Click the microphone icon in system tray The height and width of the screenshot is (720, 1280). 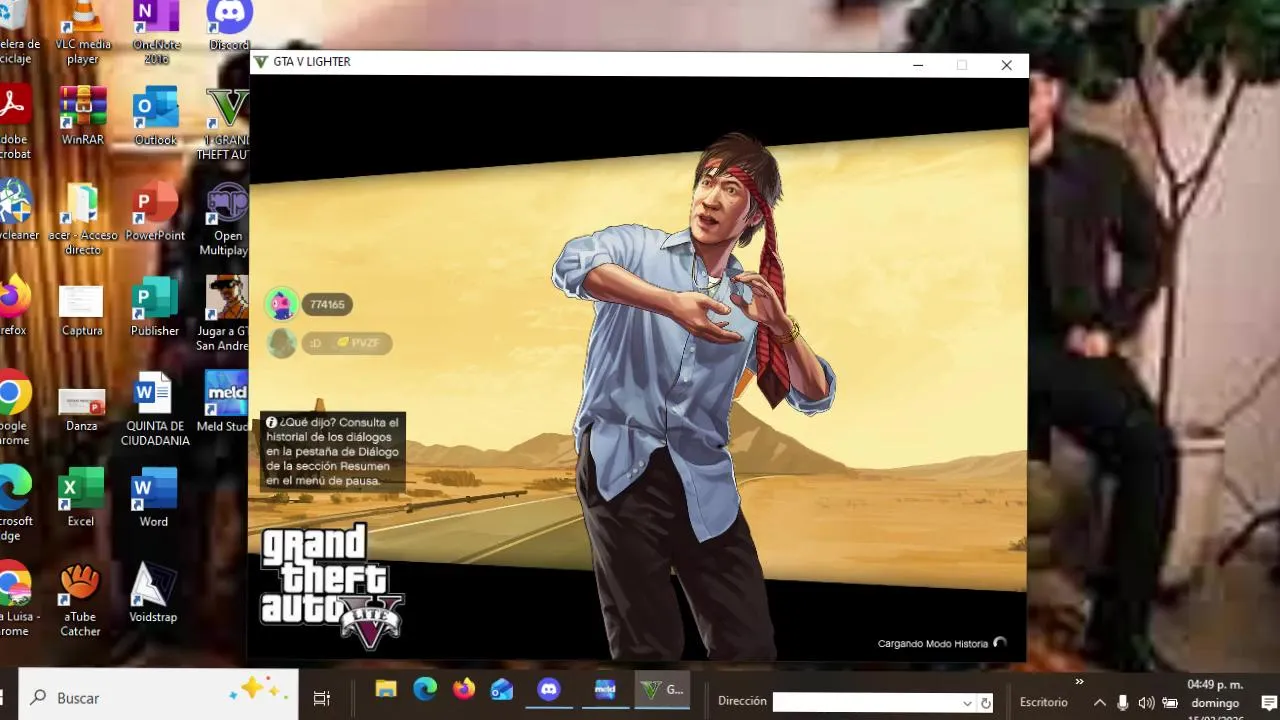pyautogui.click(x=1123, y=702)
